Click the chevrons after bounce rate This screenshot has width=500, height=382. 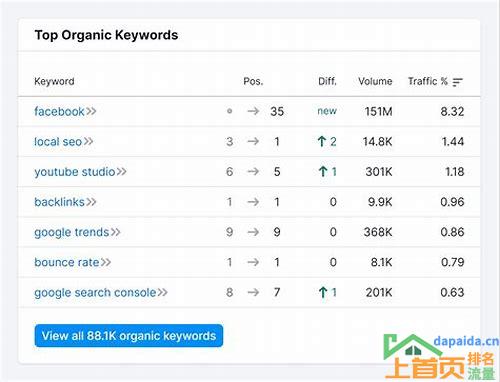coord(106,262)
